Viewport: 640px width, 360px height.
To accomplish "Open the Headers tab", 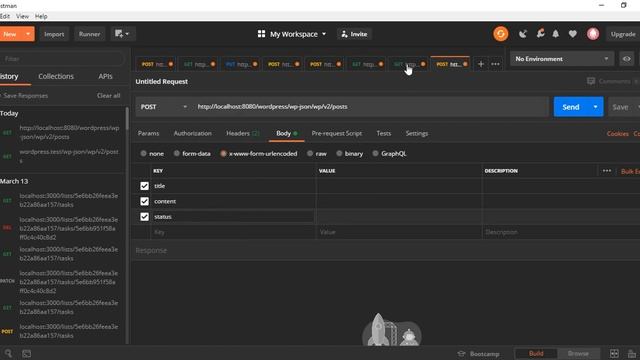I will pos(243,133).
